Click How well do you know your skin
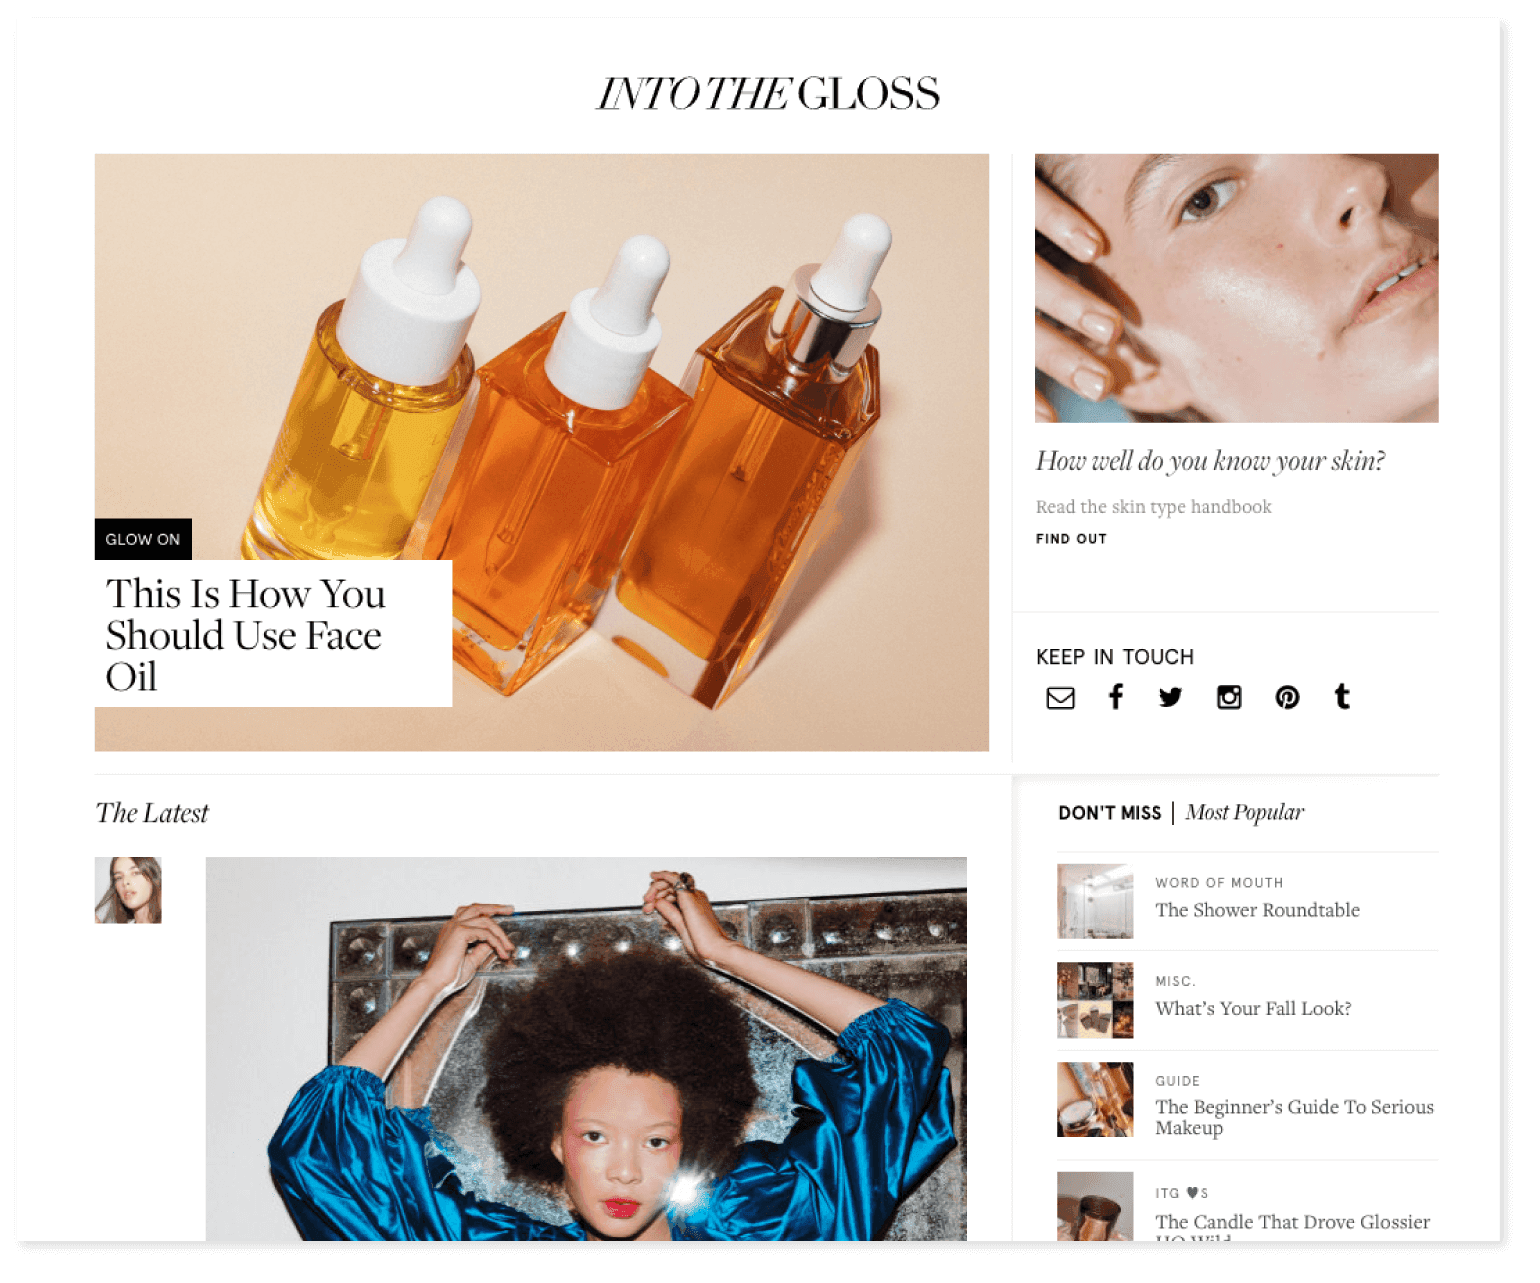The image size is (1540, 1283). point(1210,461)
